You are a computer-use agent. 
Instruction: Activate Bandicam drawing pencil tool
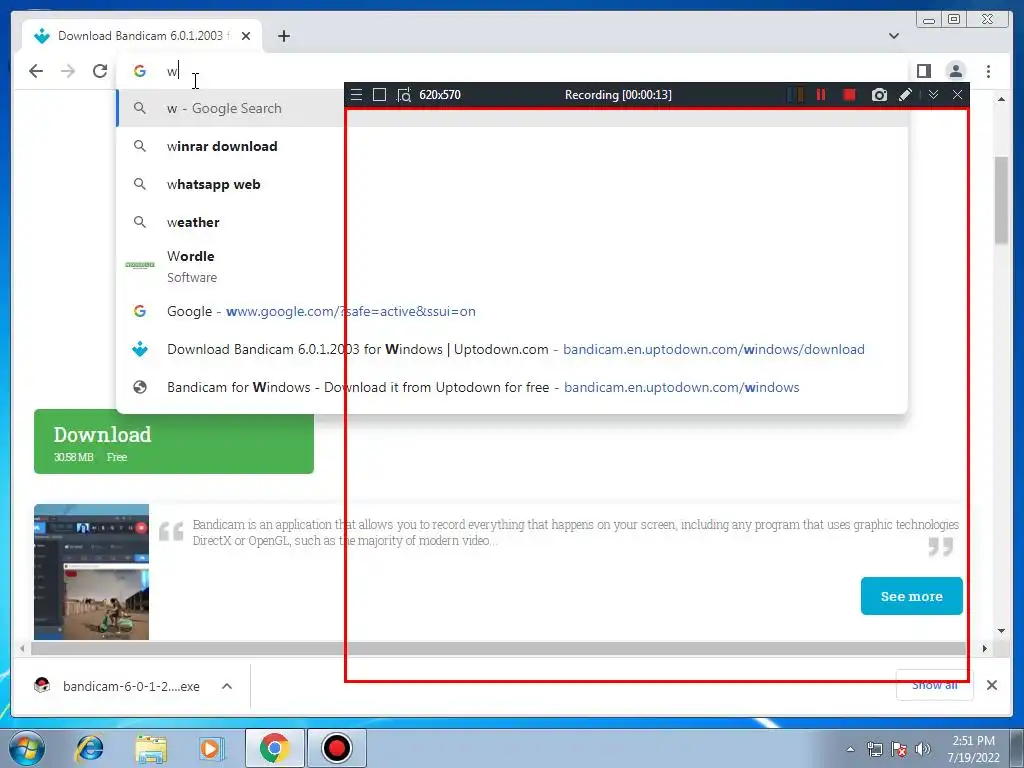point(905,95)
